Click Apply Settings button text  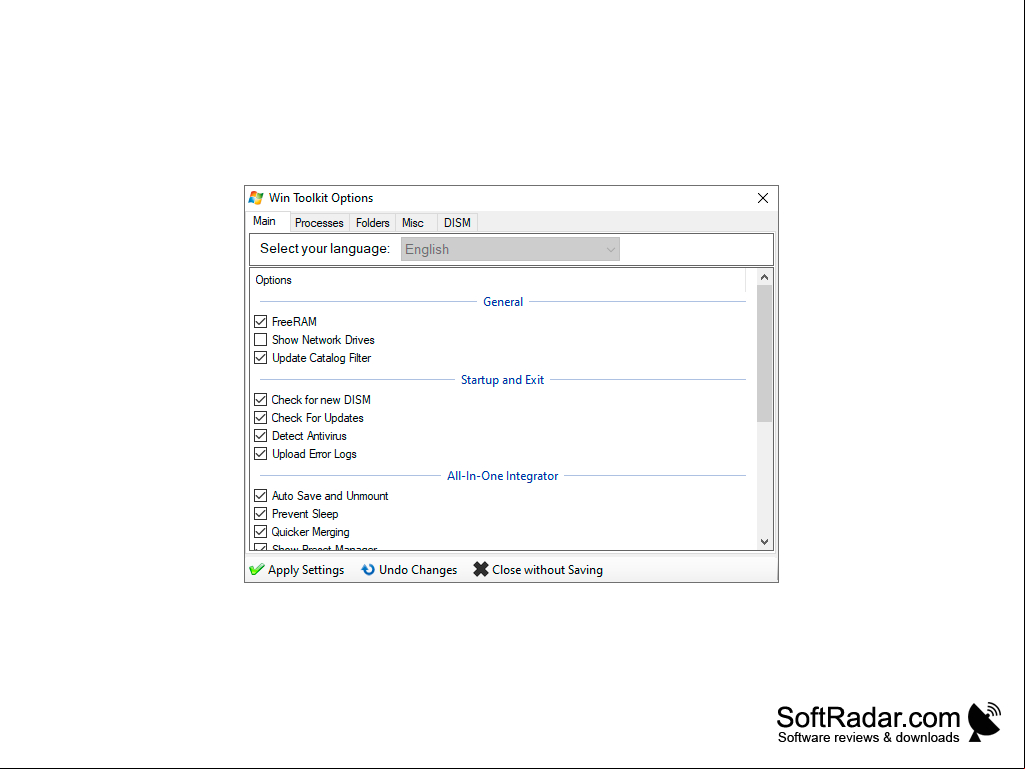[x=306, y=570]
